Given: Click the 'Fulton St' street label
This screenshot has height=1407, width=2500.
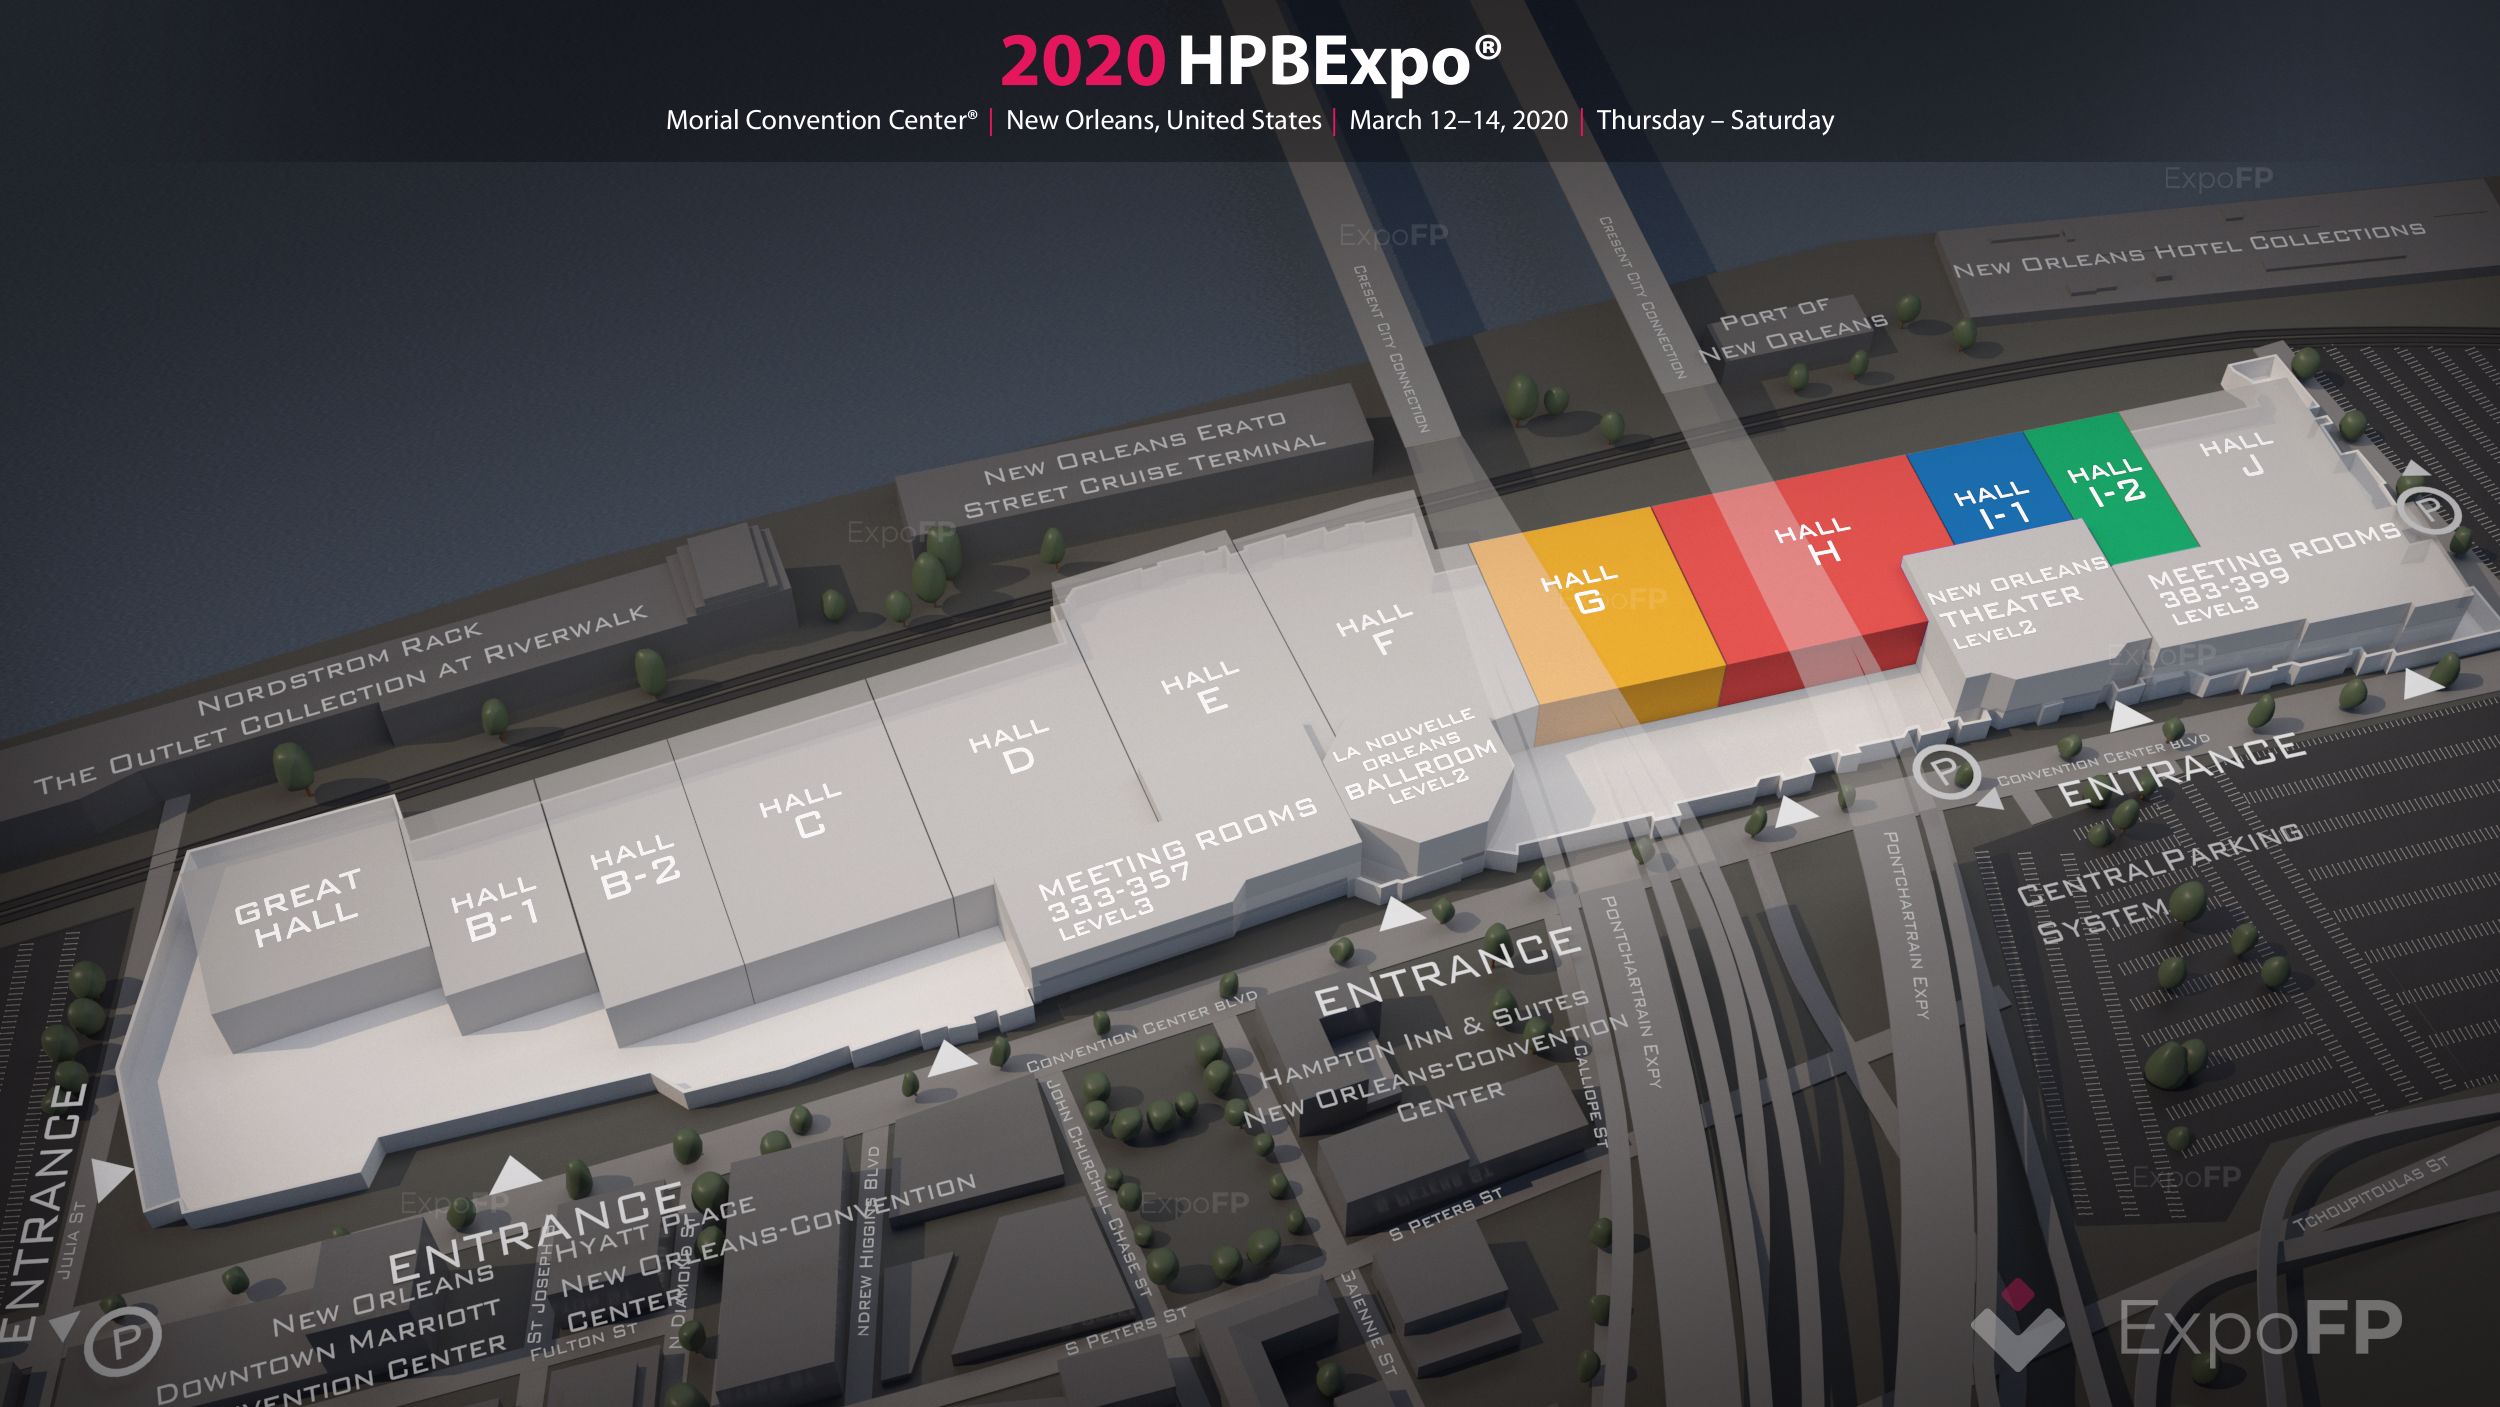Looking at the screenshot, I should click(583, 1342).
